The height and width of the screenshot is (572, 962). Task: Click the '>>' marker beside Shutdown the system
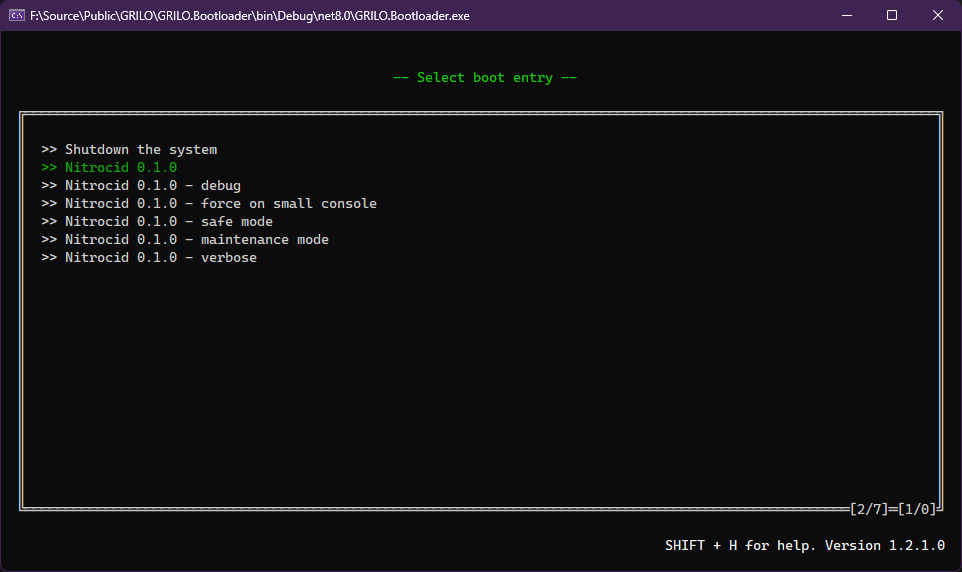[49, 150]
